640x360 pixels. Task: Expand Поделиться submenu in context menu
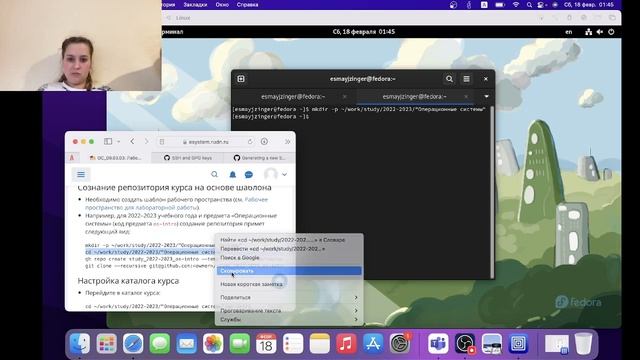point(289,298)
